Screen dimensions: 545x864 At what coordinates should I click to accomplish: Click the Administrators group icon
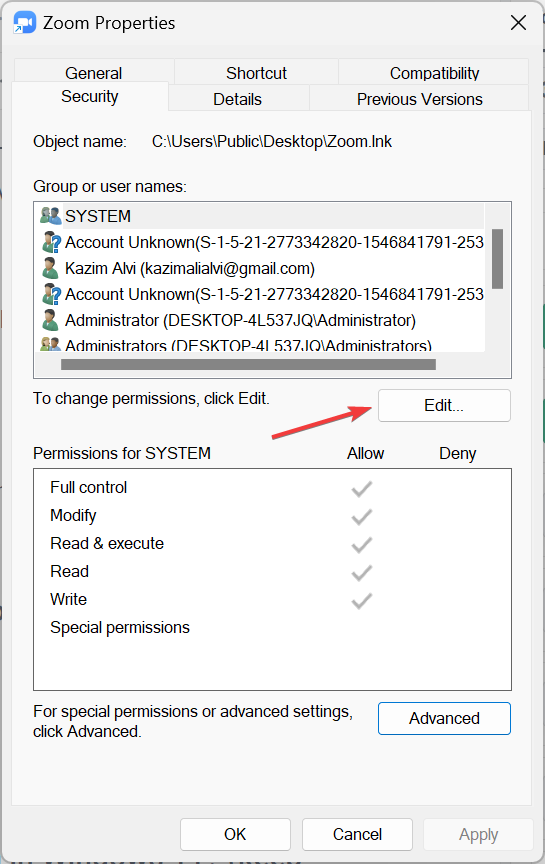pos(51,344)
